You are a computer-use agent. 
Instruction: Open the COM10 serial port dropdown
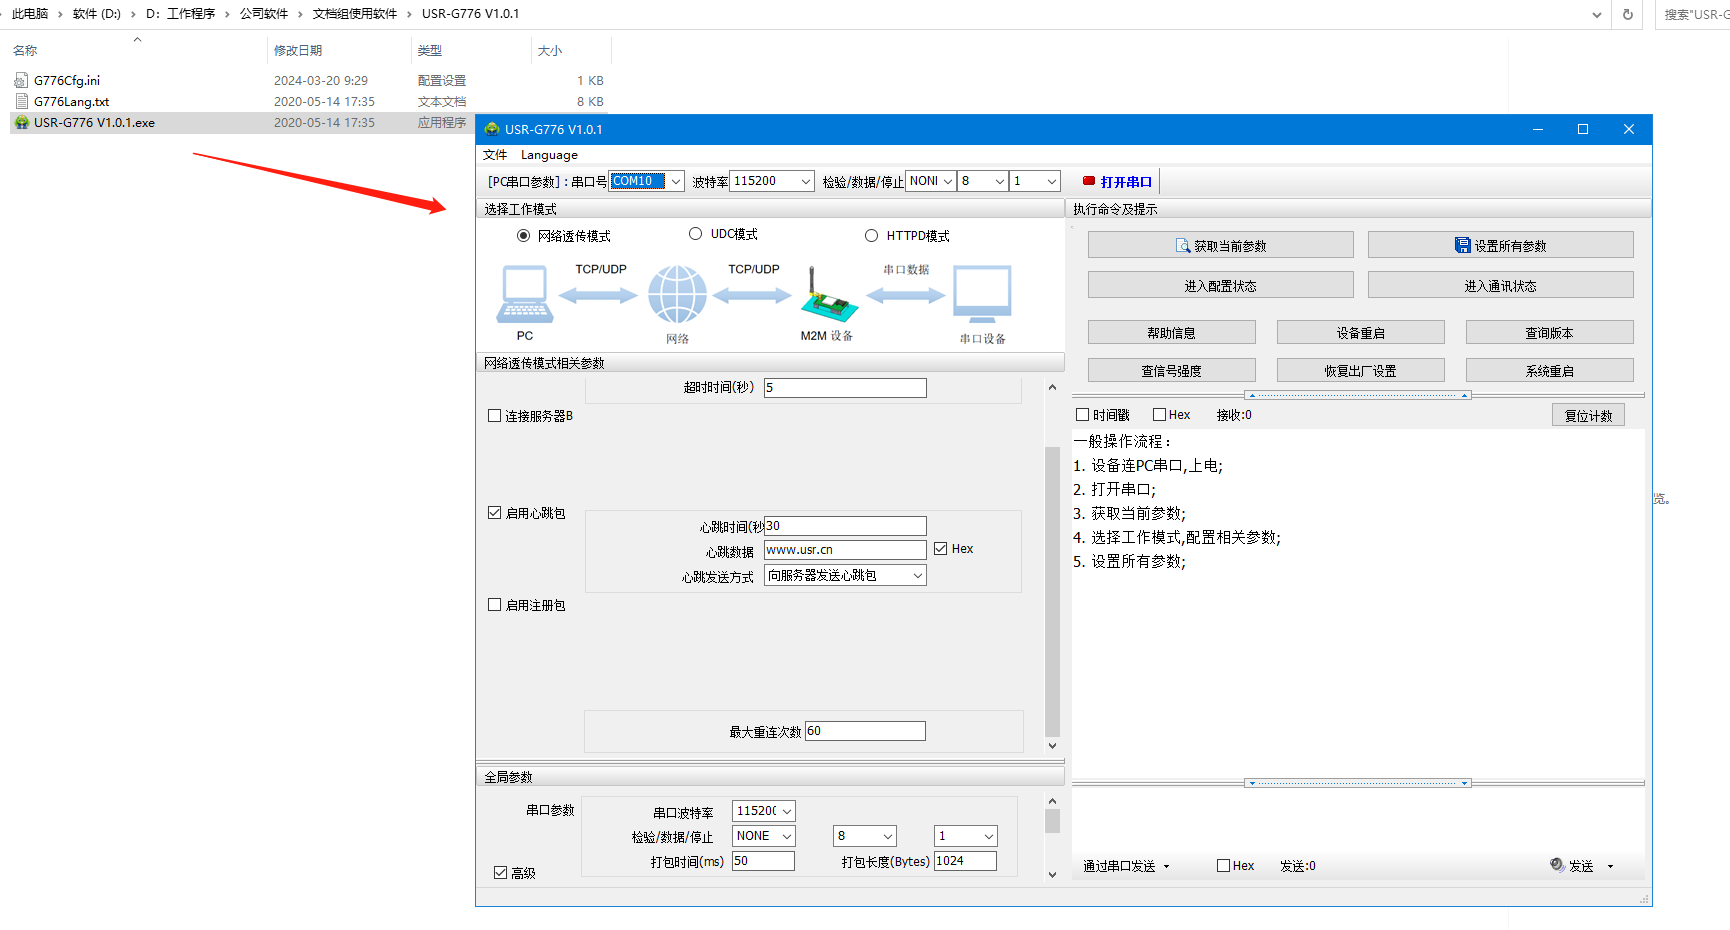[x=676, y=181]
